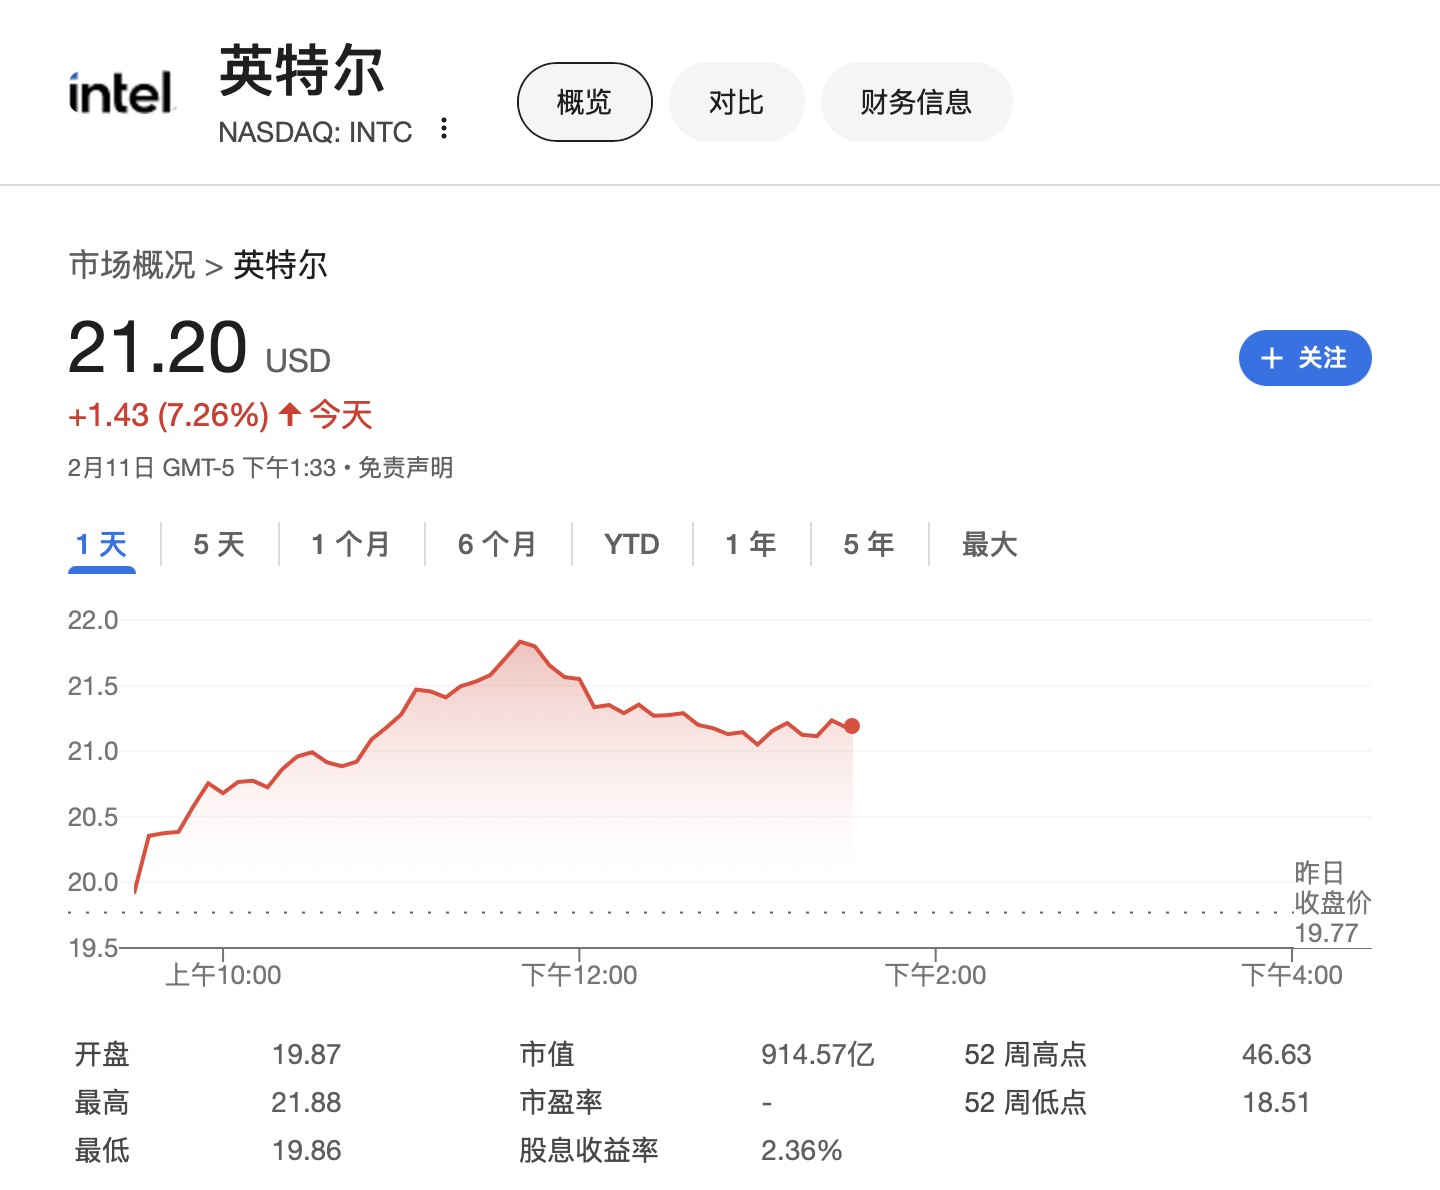The height and width of the screenshot is (1190, 1440).
Task: Click the USD currency label
Action: click(298, 361)
